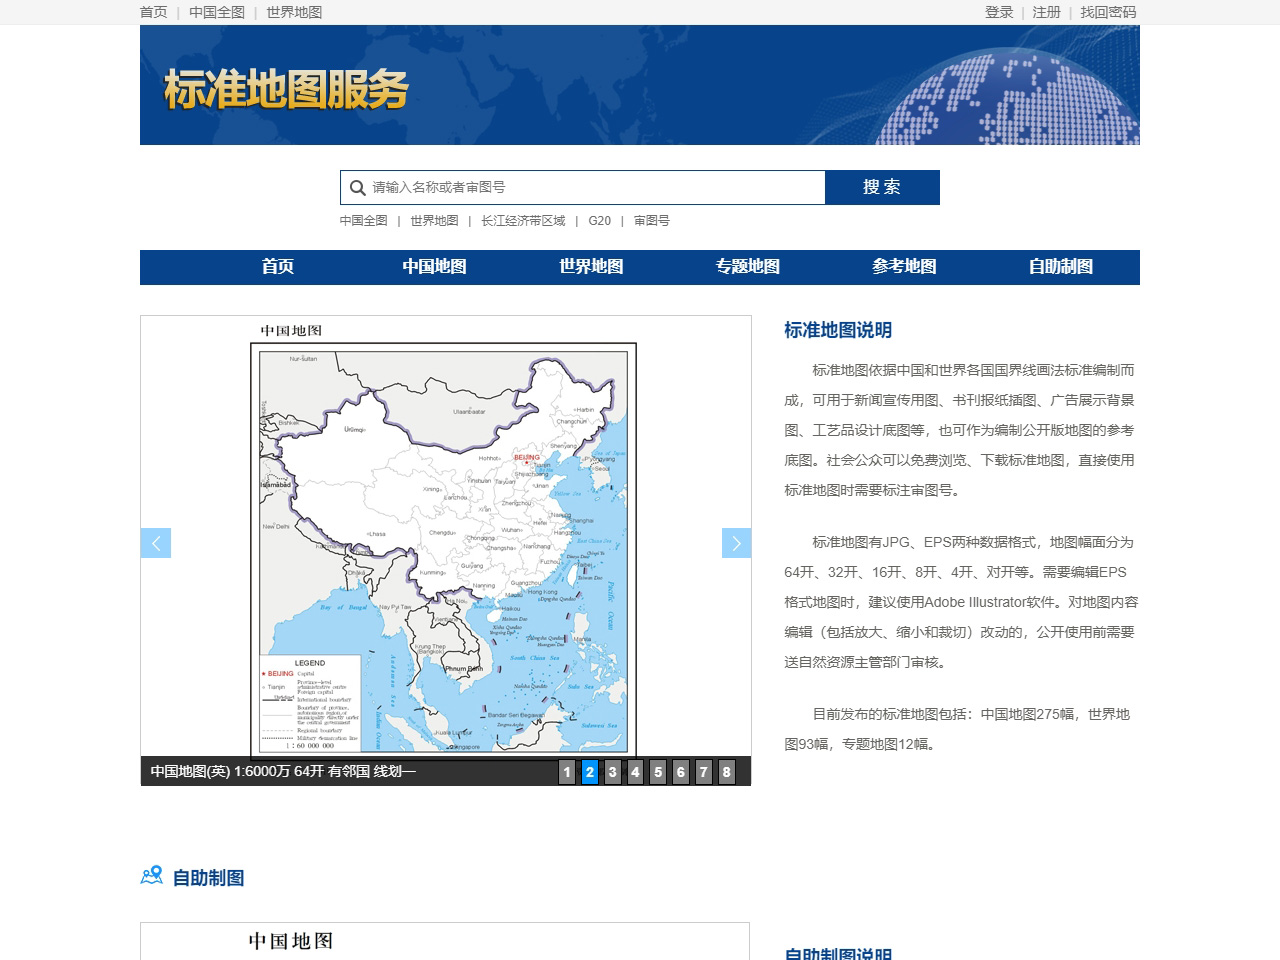
Task: Switch to the 中国地图 tab
Action: [x=433, y=267]
